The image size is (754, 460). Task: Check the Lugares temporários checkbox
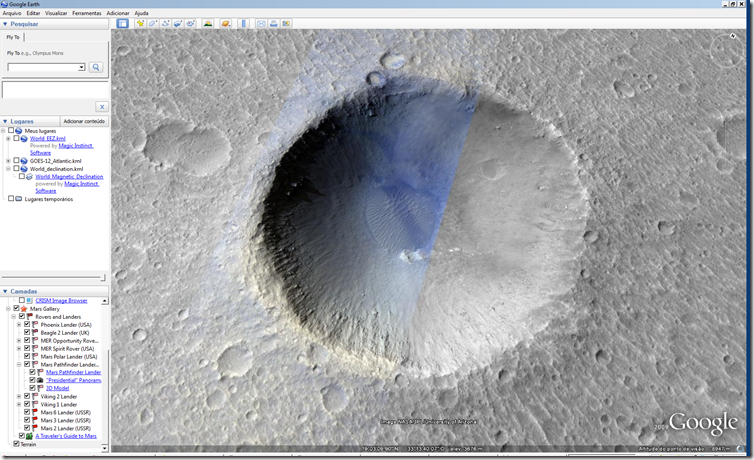click(11, 198)
